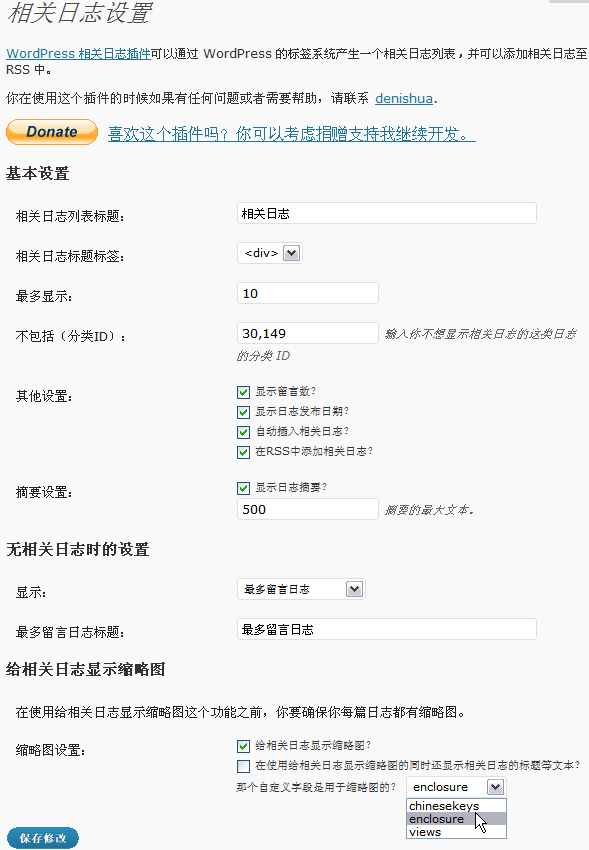Viewport: 589px width, 850px height.
Task: Open the 最多留言日志 display dropdown
Action: pyautogui.click(x=301, y=589)
